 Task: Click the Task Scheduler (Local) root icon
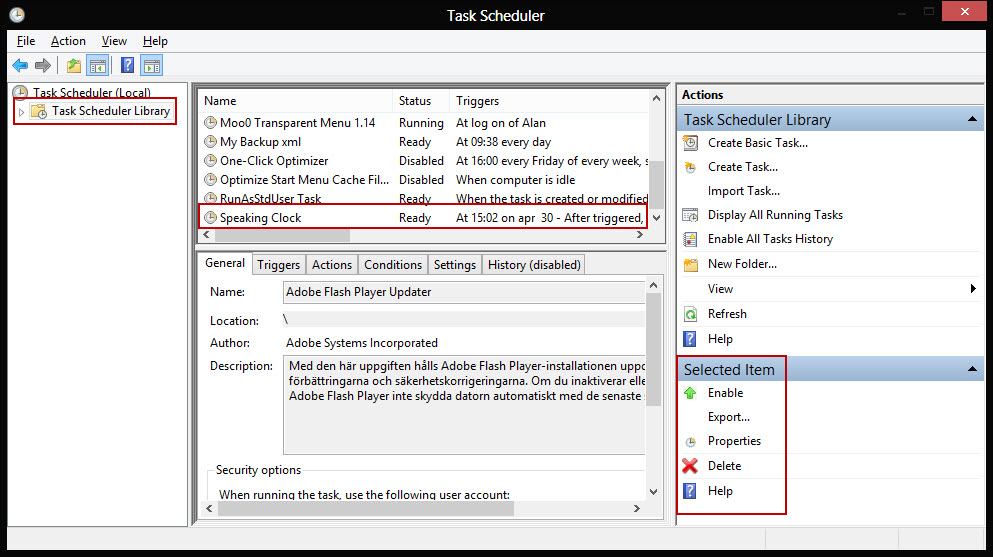20,93
